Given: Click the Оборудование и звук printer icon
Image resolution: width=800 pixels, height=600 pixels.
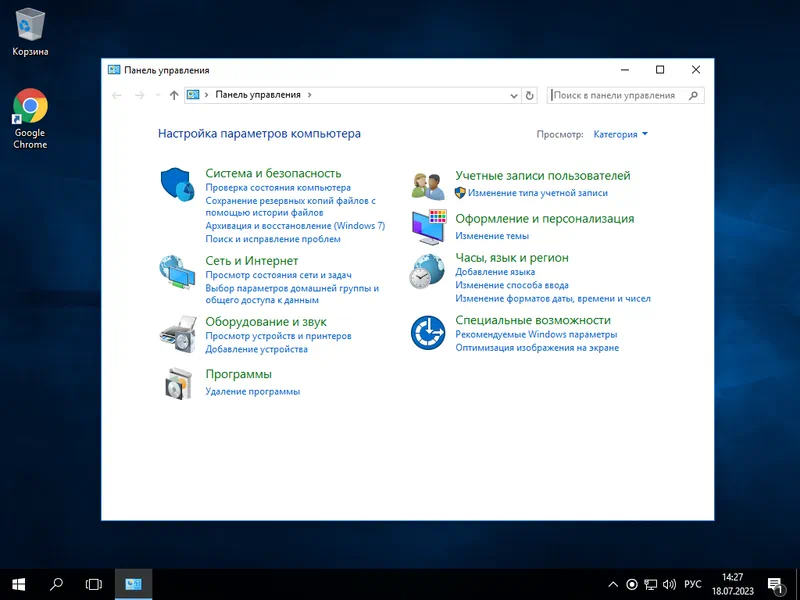Looking at the screenshot, I should coord(178,334).
